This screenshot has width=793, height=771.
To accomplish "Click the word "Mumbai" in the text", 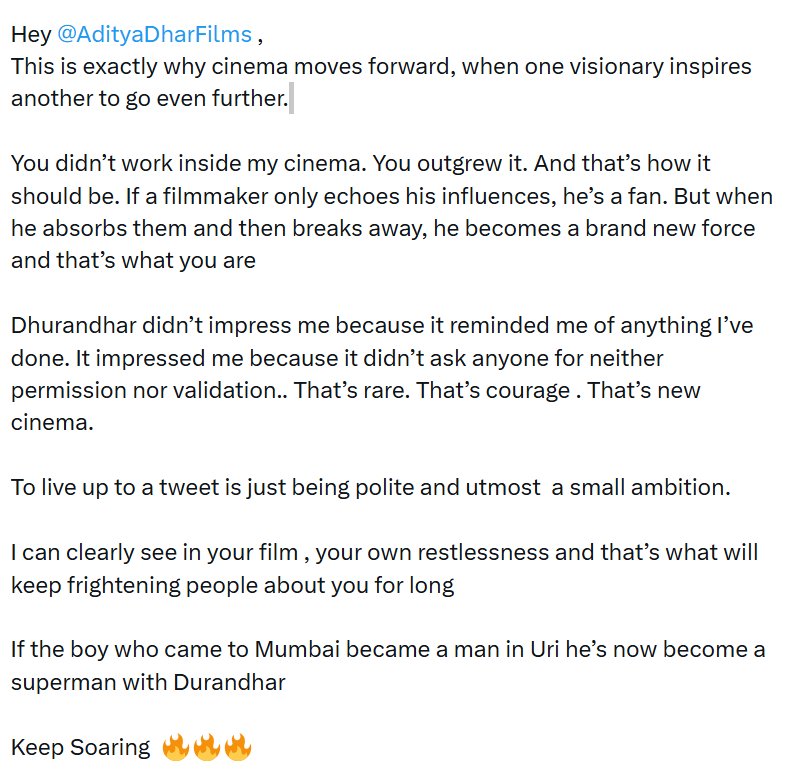I will tap(297, 650).
